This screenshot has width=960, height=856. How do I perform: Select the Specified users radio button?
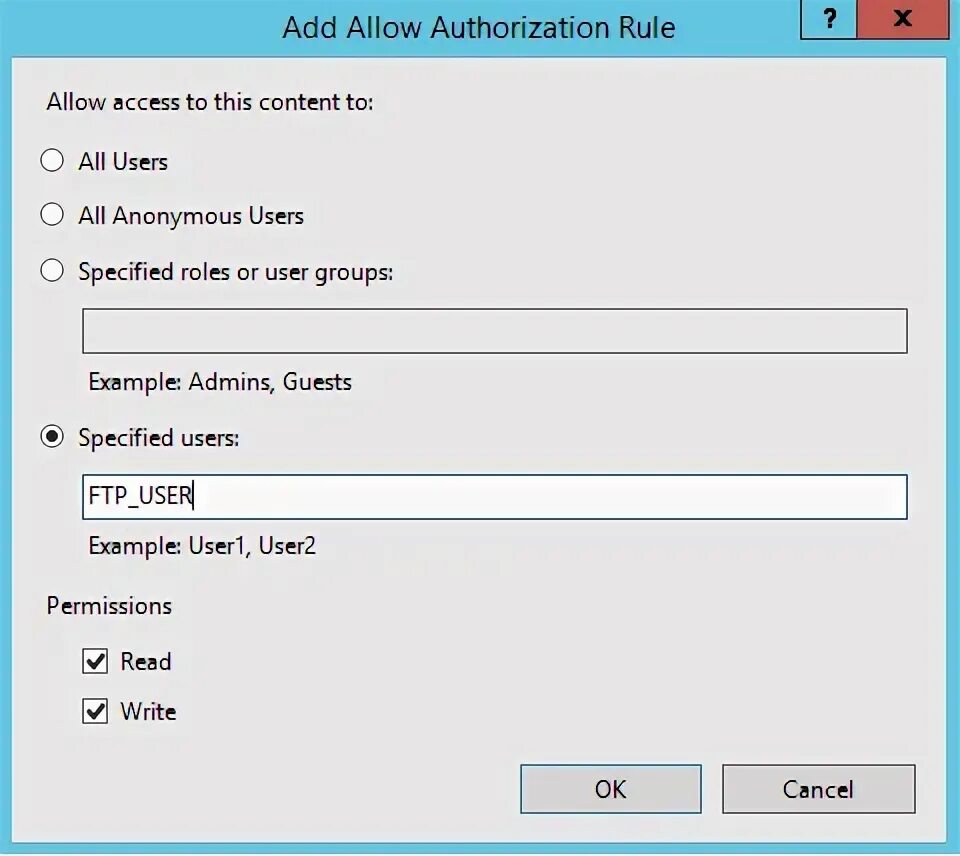pos(52,437)
